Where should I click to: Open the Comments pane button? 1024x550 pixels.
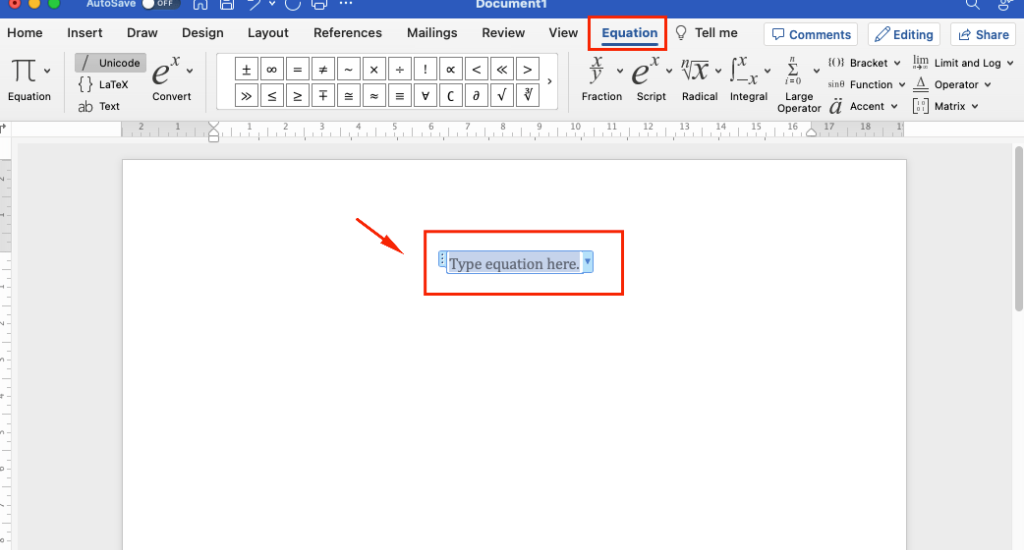(811, 35)
